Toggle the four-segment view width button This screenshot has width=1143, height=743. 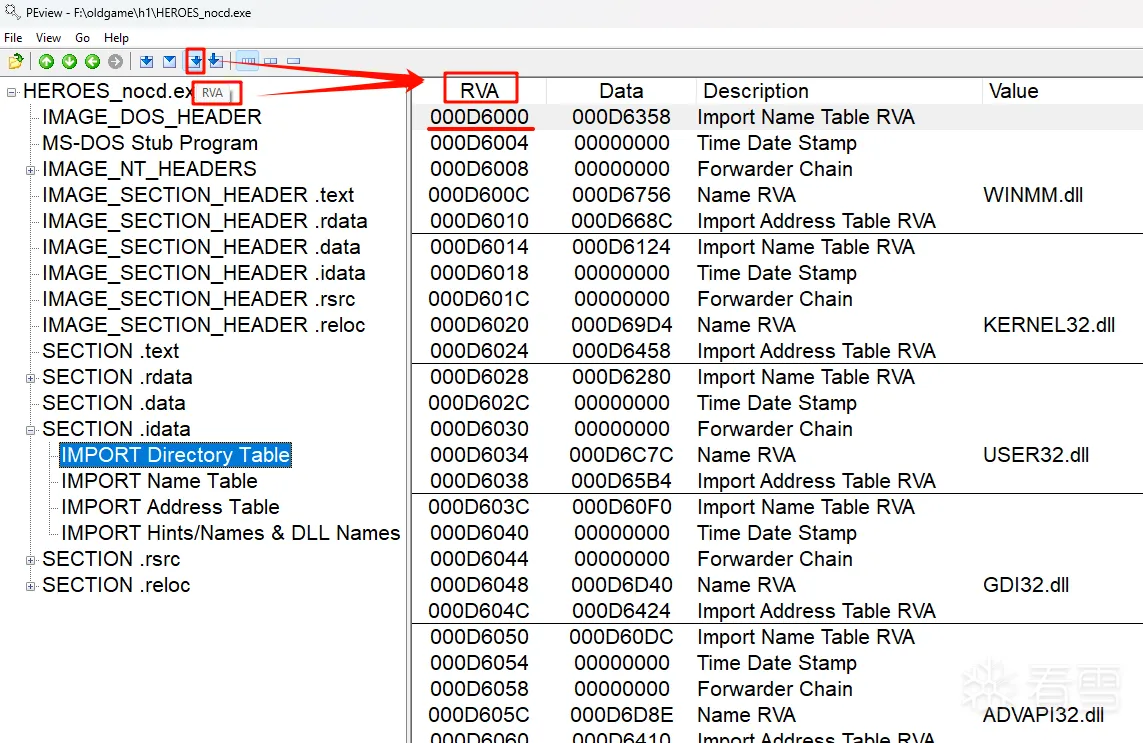click(x=248, y=62)
